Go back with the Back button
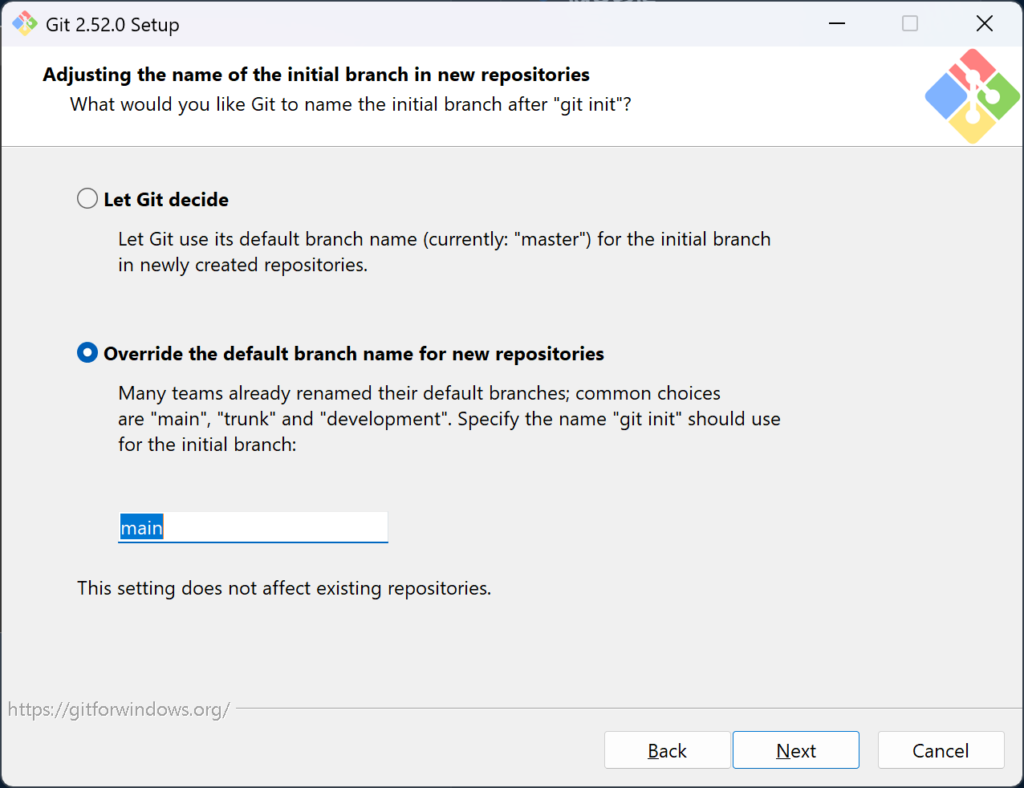 click(x=666, y=750)
